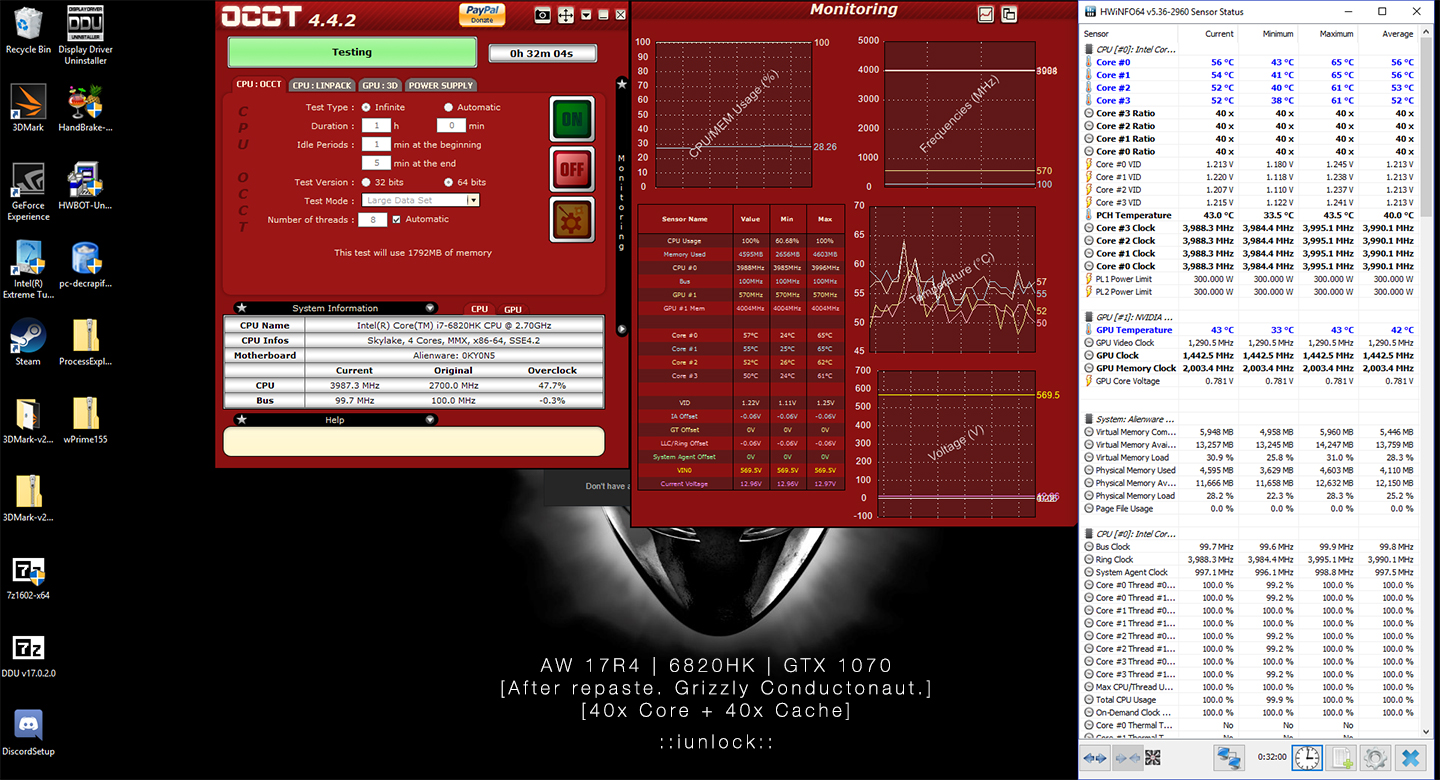Click the idle minutes at the end field
The height and width of the screenshot is (780, 1440).
point(376,162)
